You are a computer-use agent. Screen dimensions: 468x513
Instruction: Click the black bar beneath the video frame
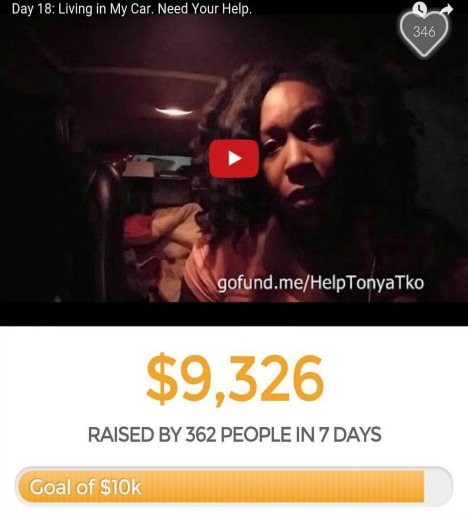234,314
